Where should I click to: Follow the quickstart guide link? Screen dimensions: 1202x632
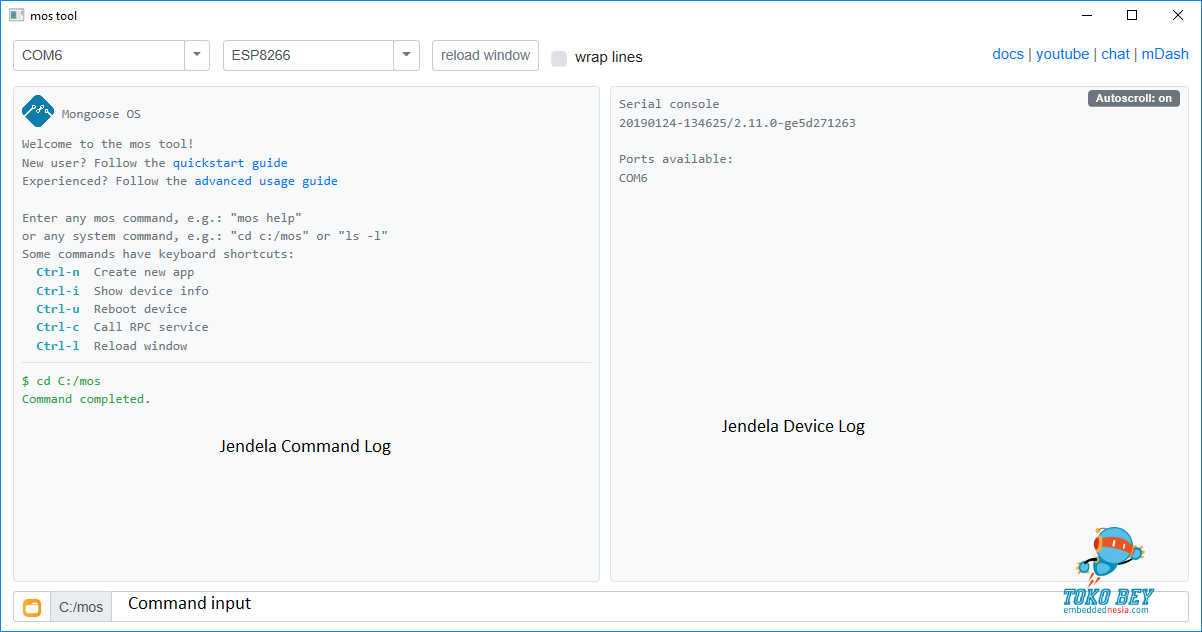coord(230,163)
